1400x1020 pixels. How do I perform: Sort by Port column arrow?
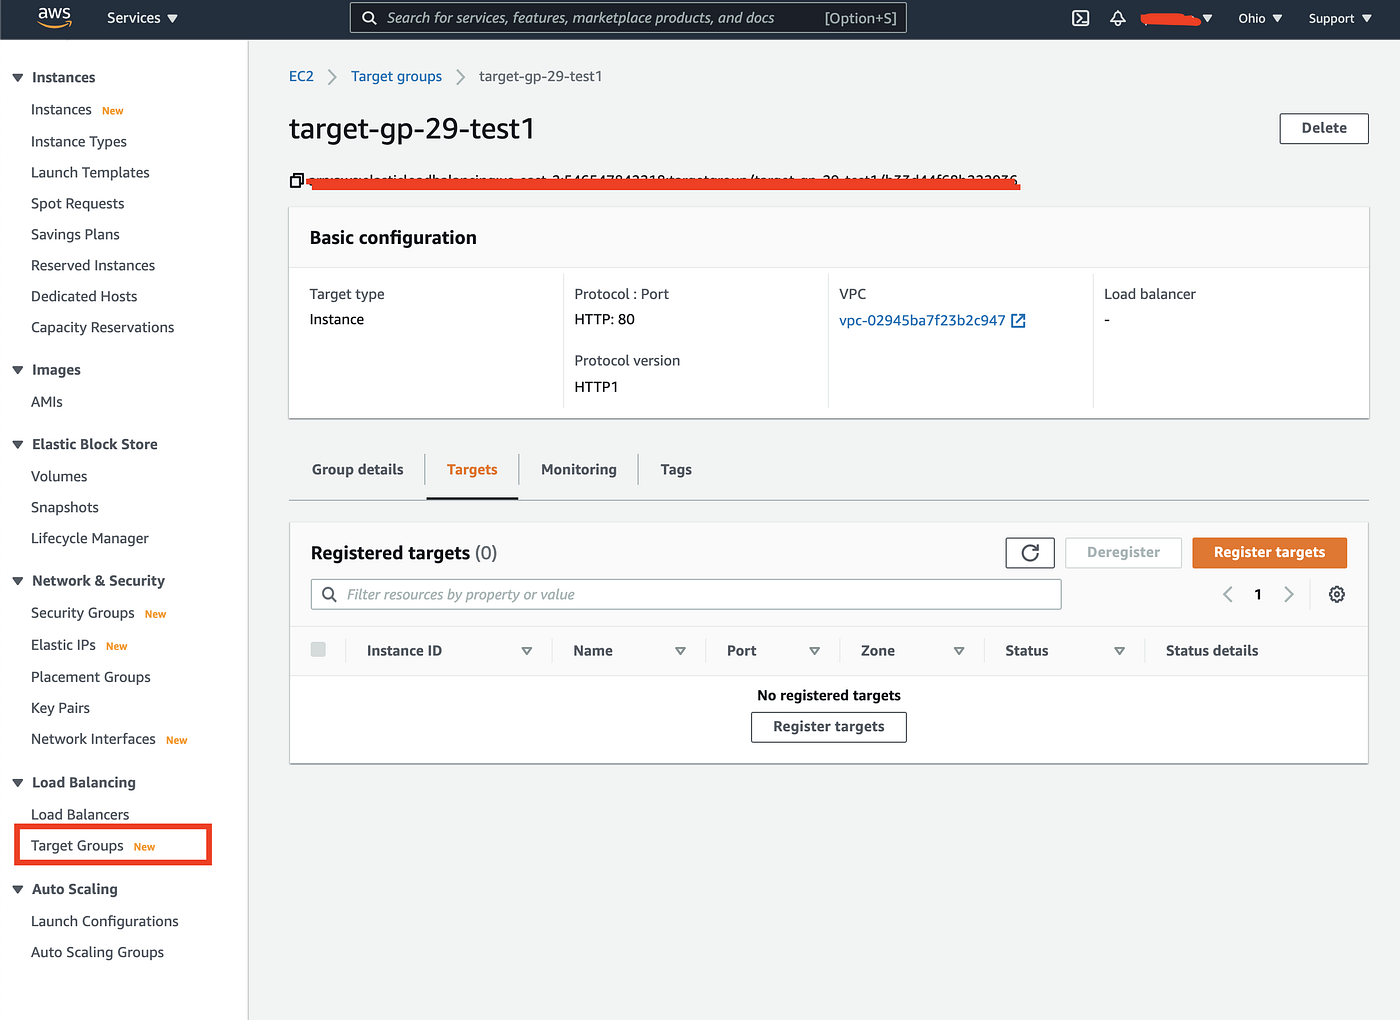814,651
